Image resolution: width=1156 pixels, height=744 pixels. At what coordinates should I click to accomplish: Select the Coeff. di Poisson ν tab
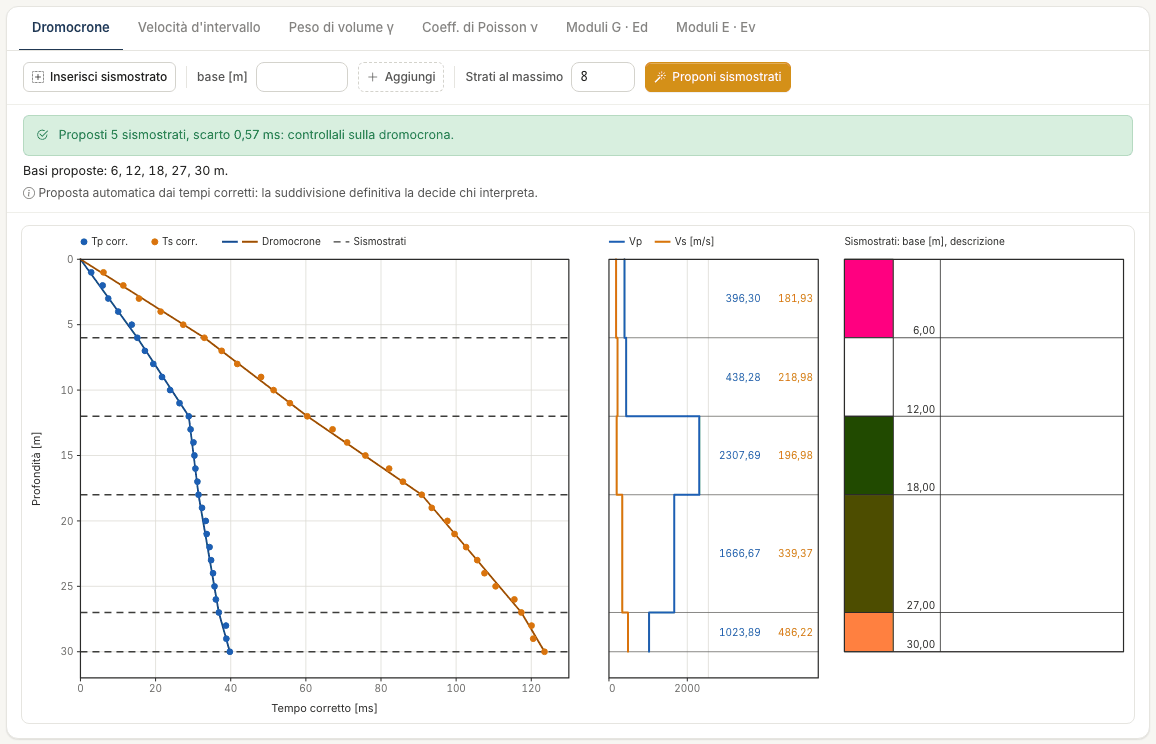pyautogui.click(x=480, y=27)
